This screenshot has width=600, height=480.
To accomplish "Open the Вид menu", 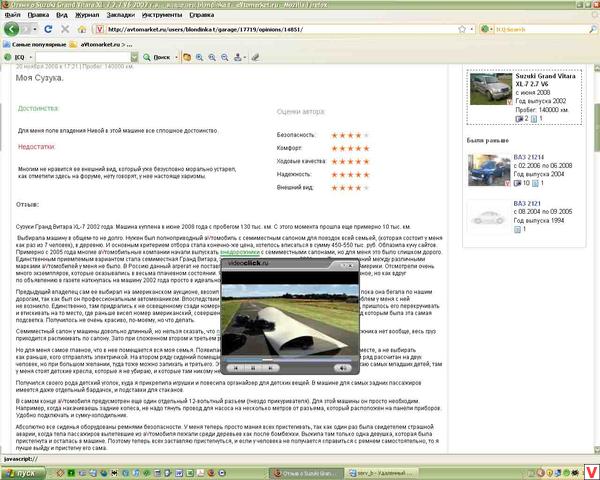I will click(62, 15).
